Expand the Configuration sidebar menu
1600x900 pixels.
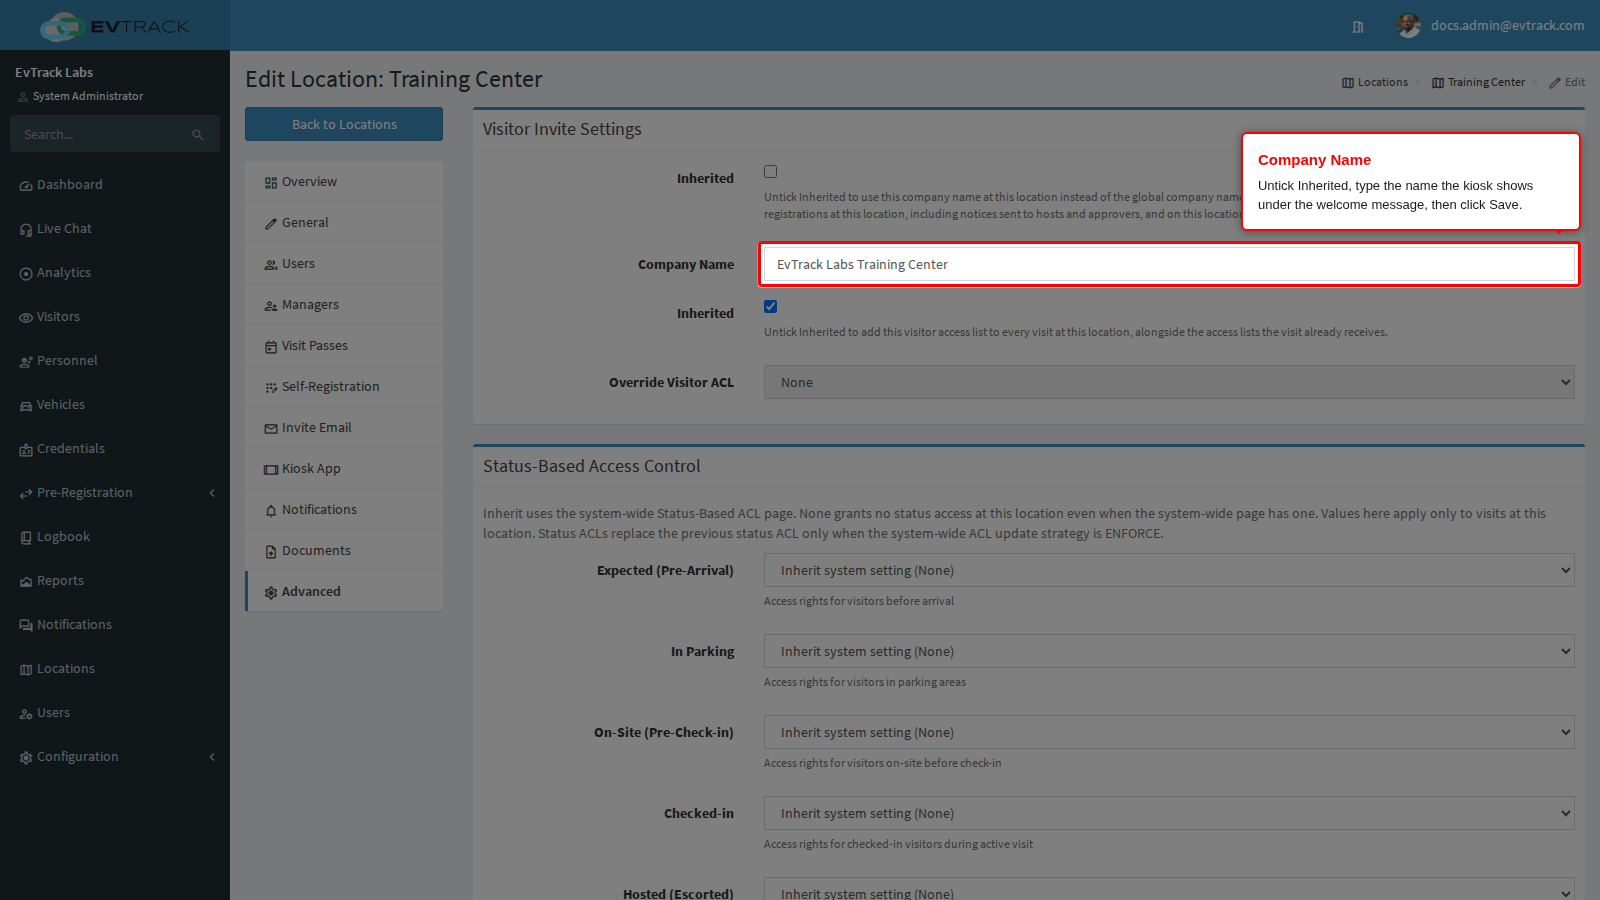(x=115, y=757)
